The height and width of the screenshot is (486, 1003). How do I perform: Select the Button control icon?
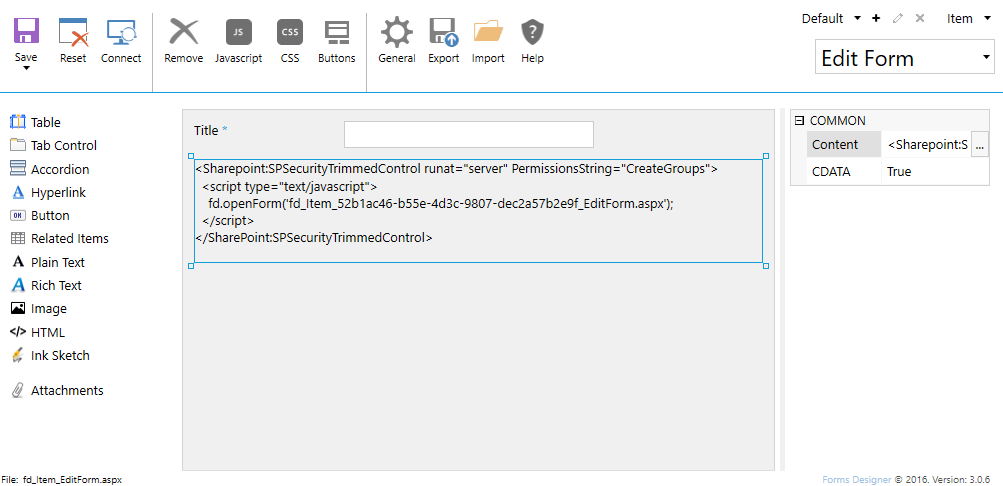pyautogui.click(x=18, y=216)
